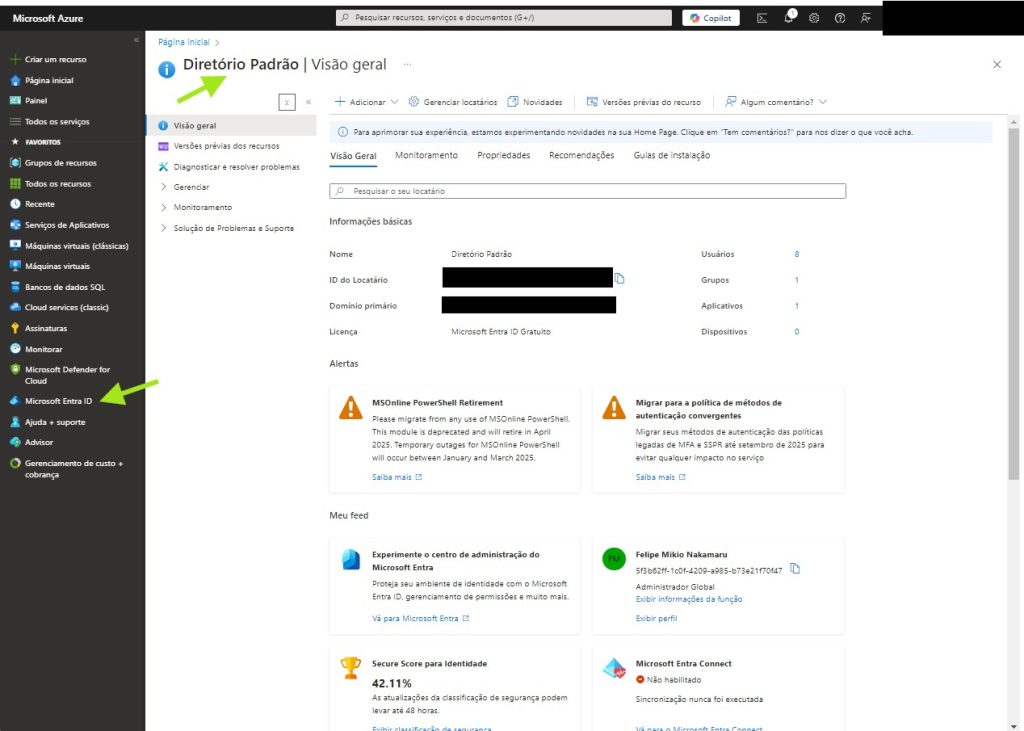Click the Página inicial breadcrumb

click(x=184, y=42)
